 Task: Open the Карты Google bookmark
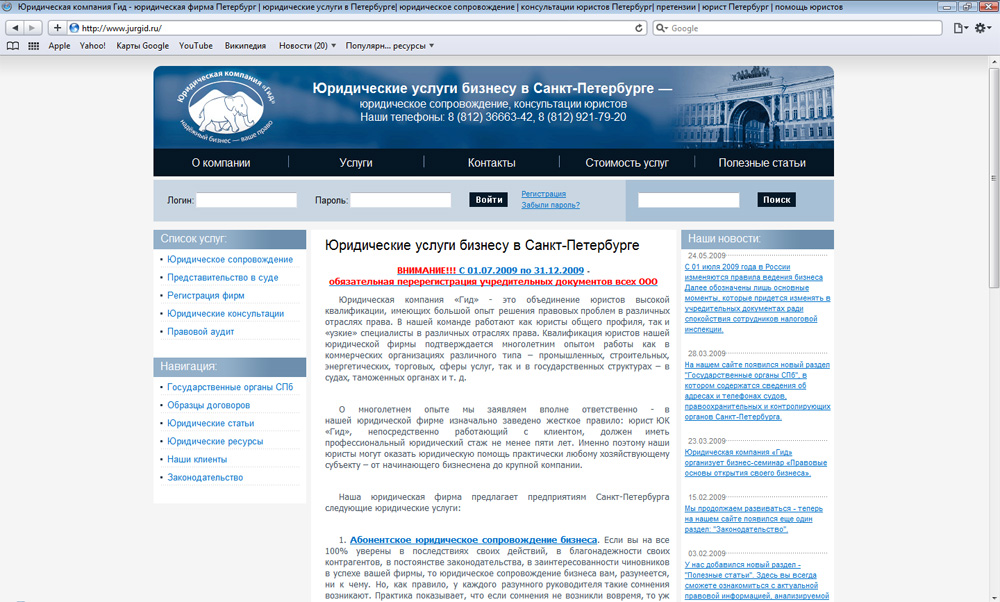[x=142, y=46]
